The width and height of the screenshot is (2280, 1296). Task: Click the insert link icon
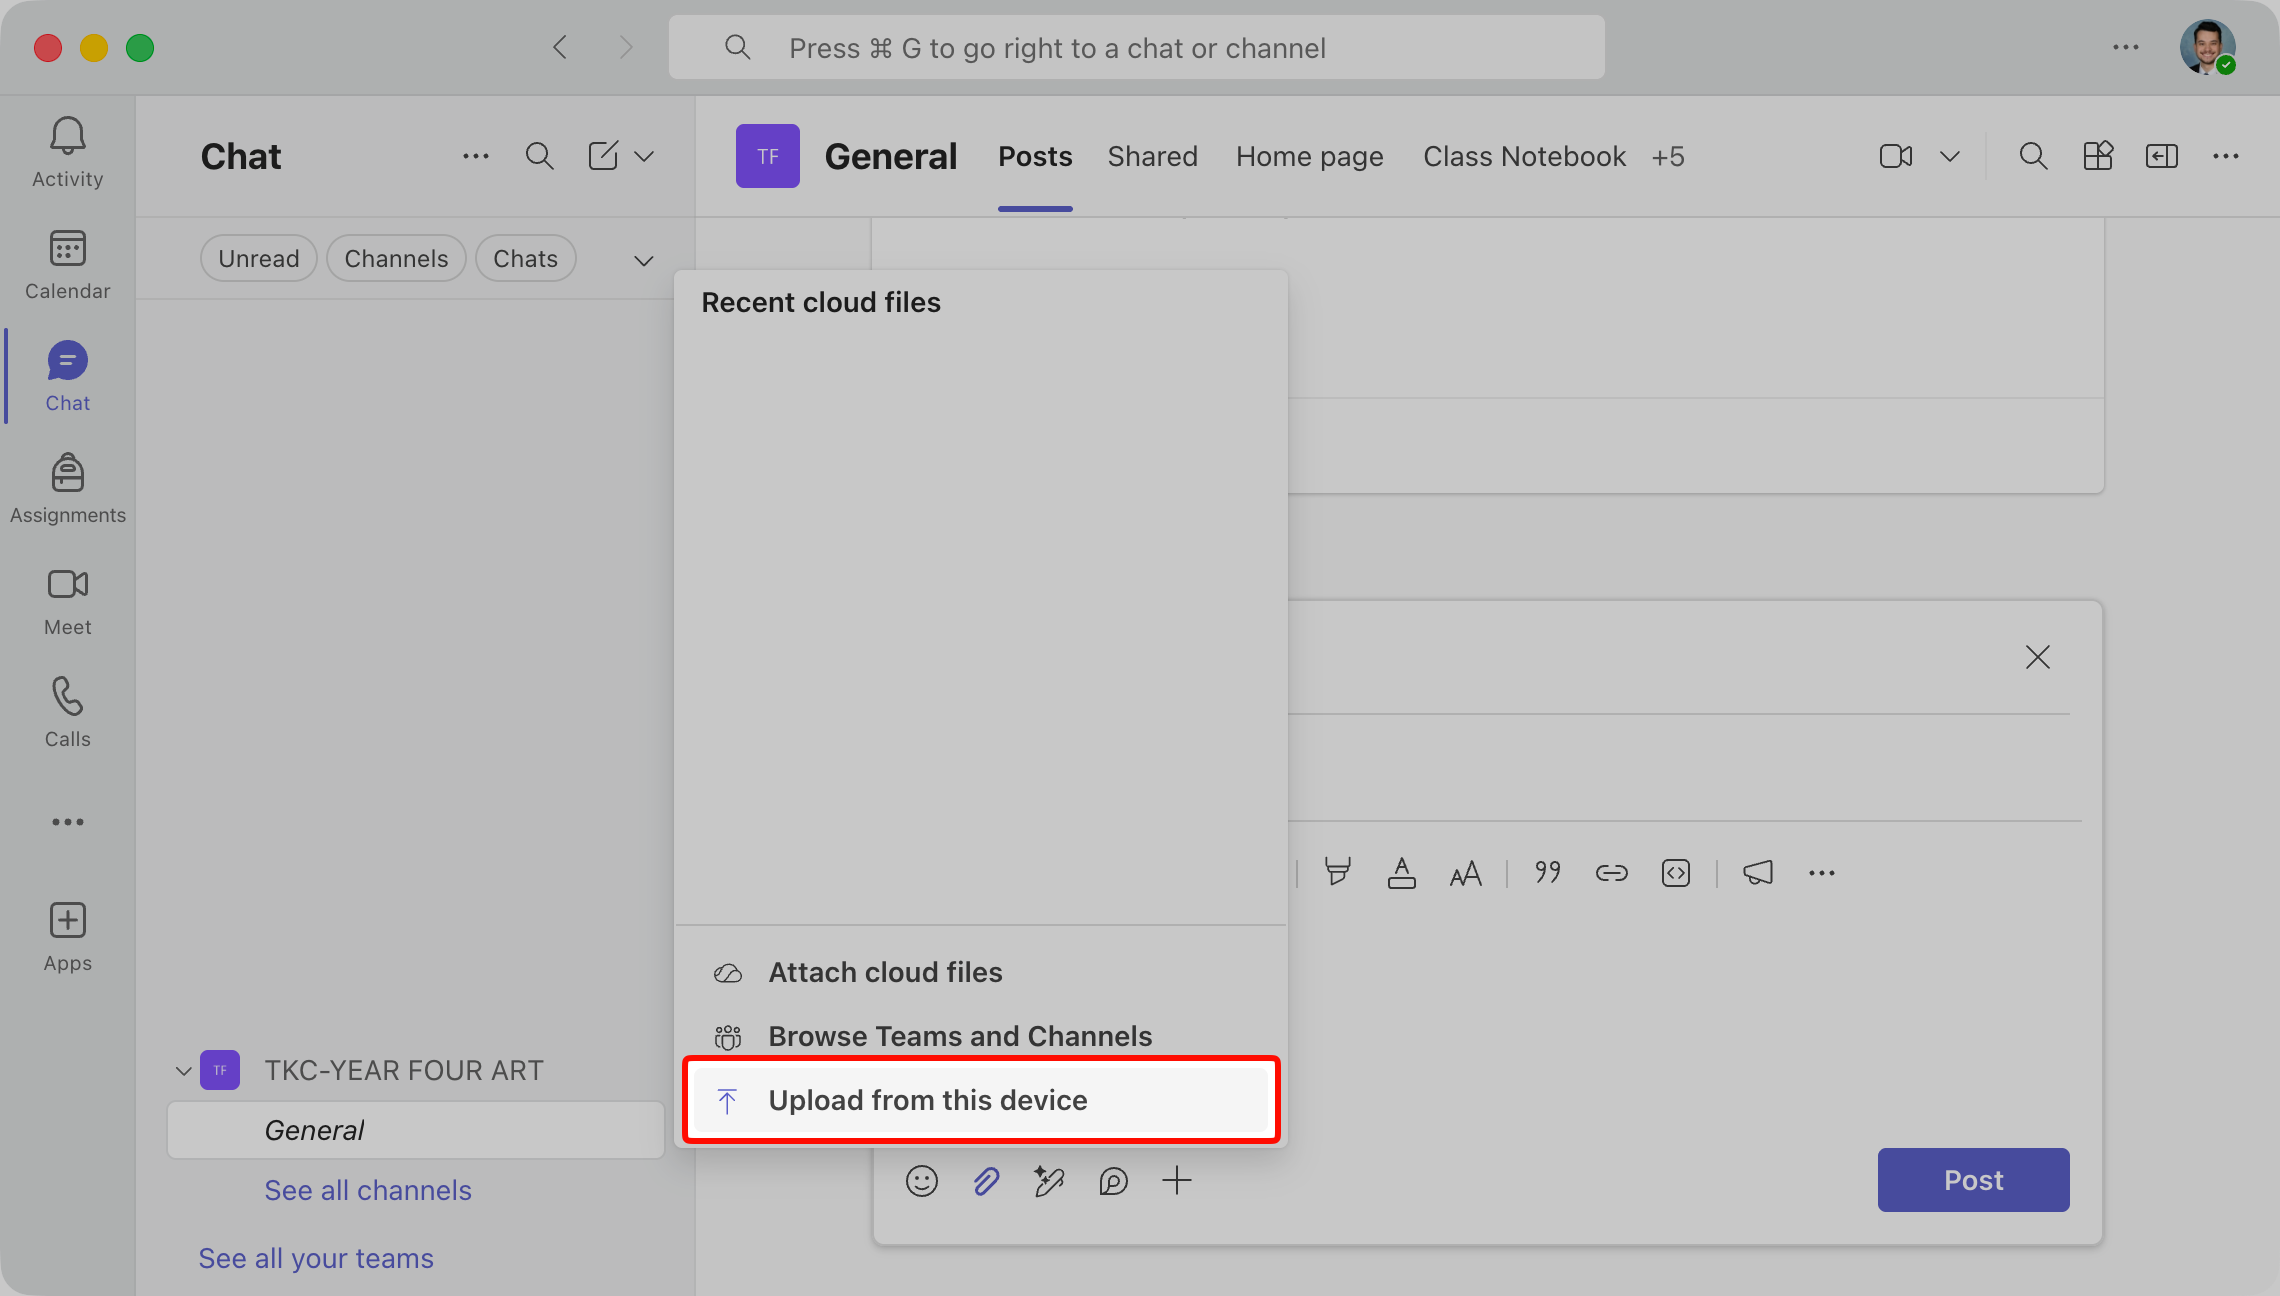(1612, 873)
